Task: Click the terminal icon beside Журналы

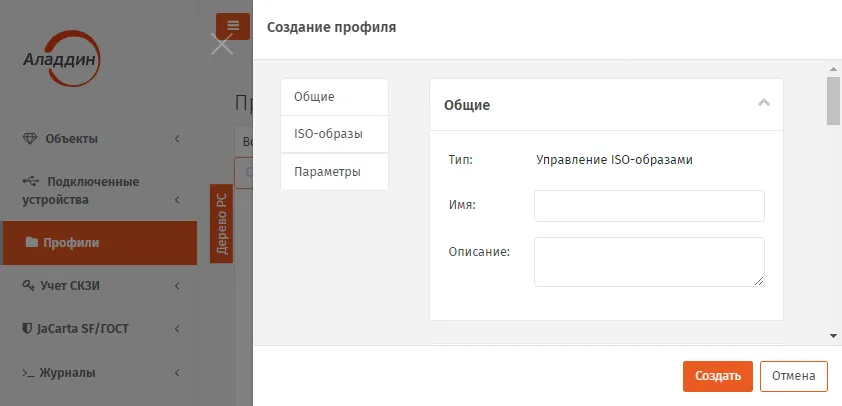Action: tap(28, 373)
